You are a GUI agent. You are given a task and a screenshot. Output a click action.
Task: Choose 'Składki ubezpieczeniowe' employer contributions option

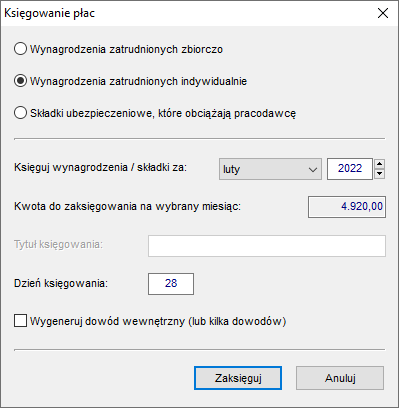20,113
